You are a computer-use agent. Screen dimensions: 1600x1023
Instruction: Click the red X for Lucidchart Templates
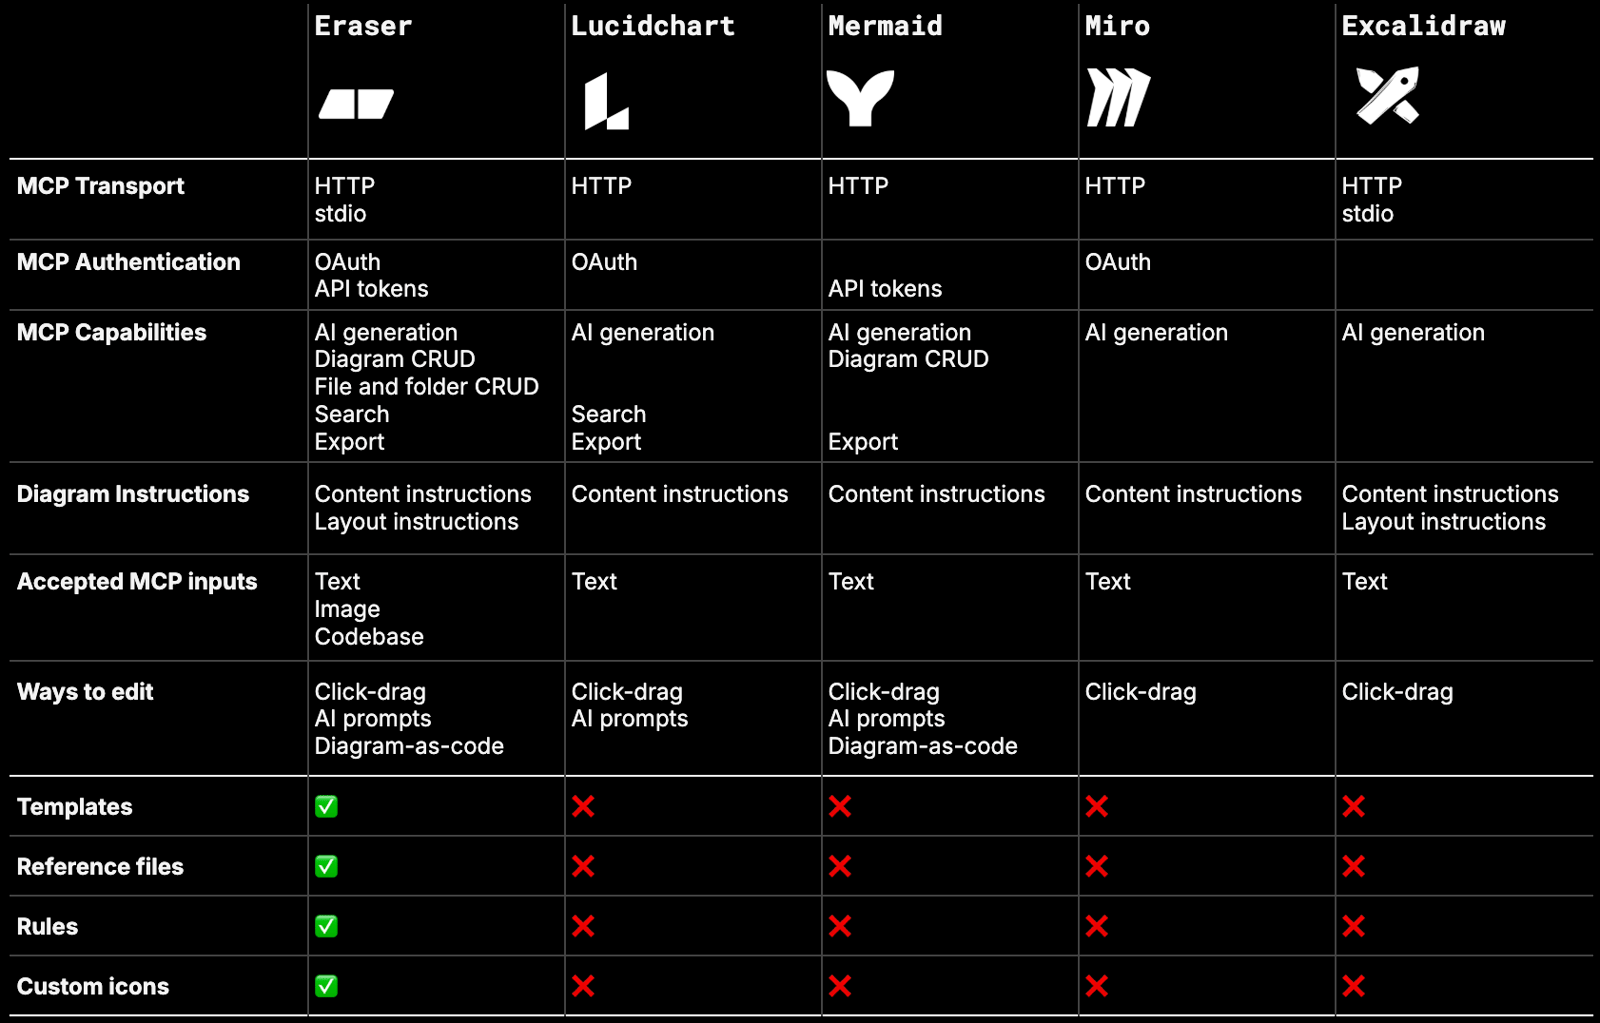coord(583,806)
